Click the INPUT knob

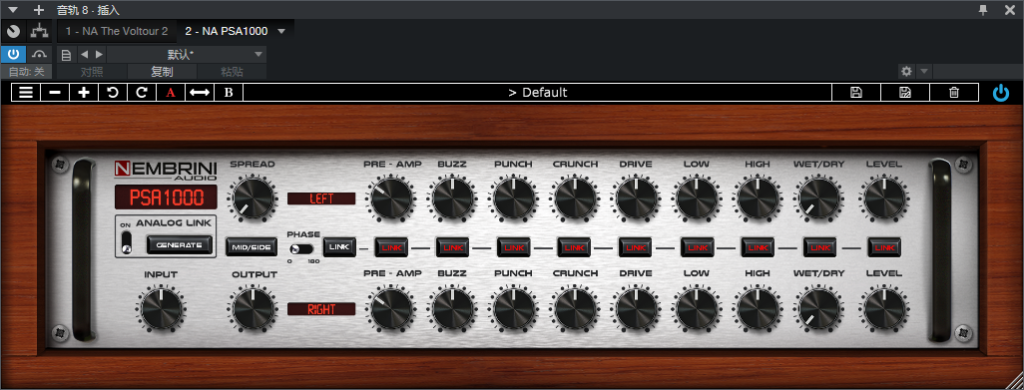pyautogui.click(x=160, y=308)
